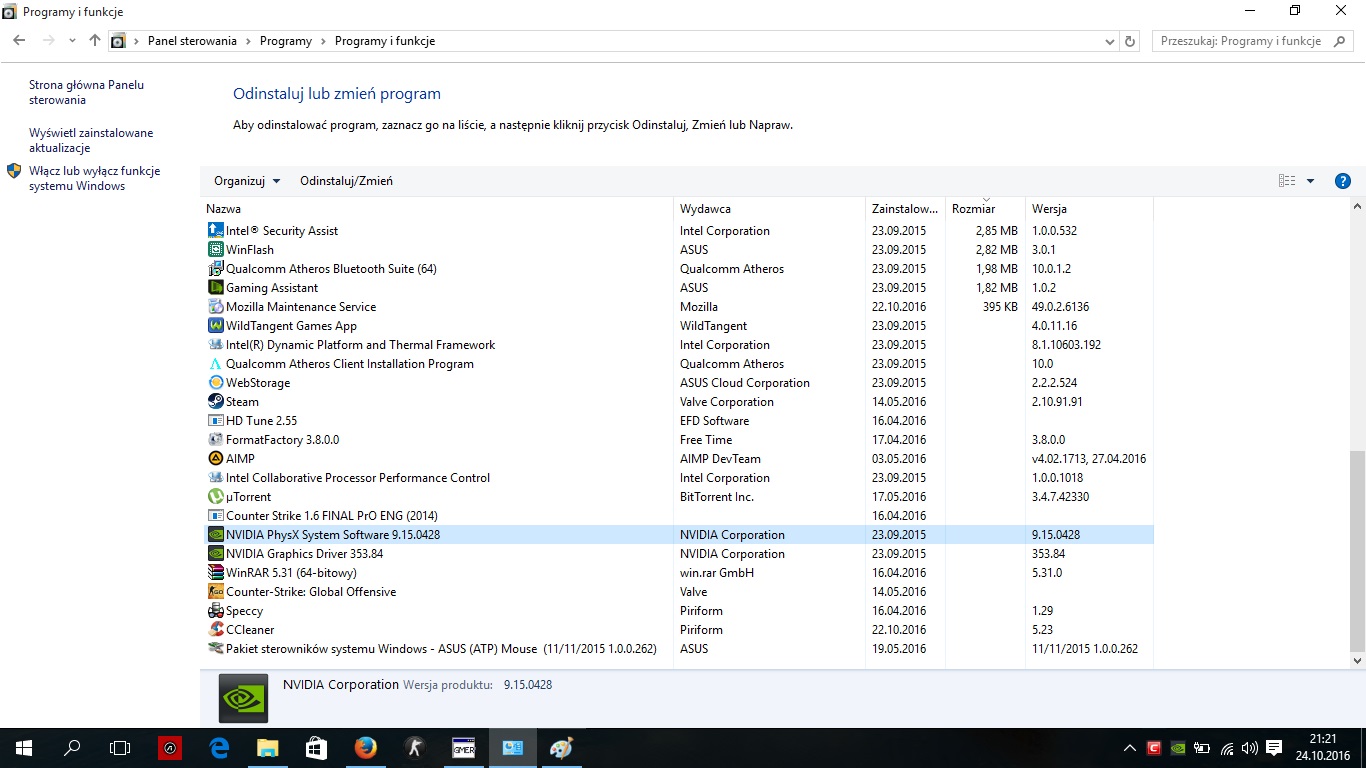Click the WebStorage program icon
1366x768 pixels.
[215, 383]
